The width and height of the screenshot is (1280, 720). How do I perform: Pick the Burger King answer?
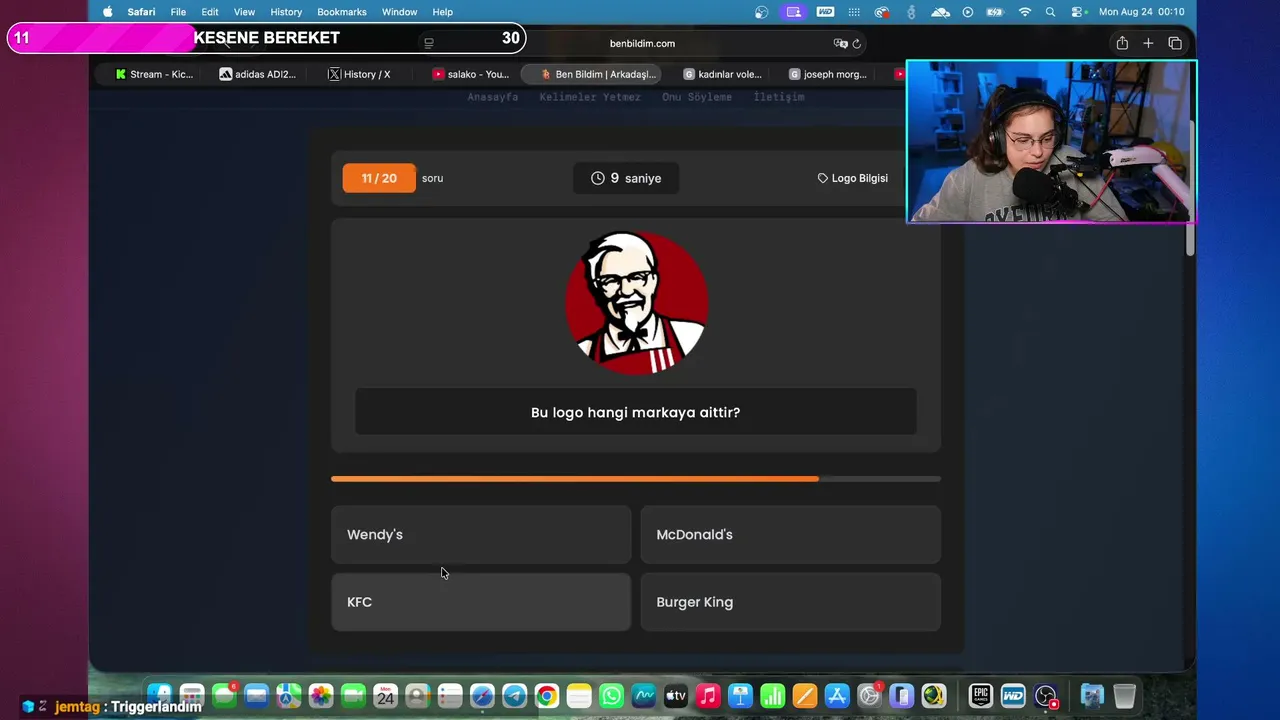[790, 602]
